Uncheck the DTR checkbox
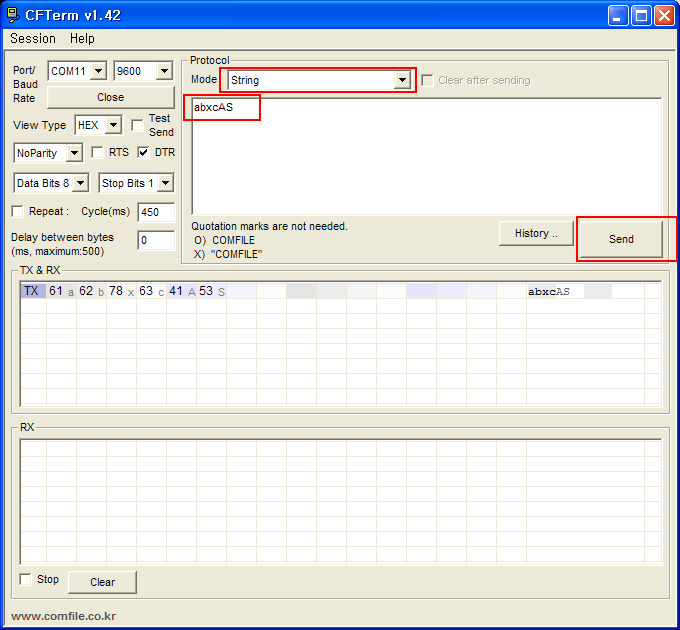Screen dimensions: 680x630 click(x=144, y=153)
